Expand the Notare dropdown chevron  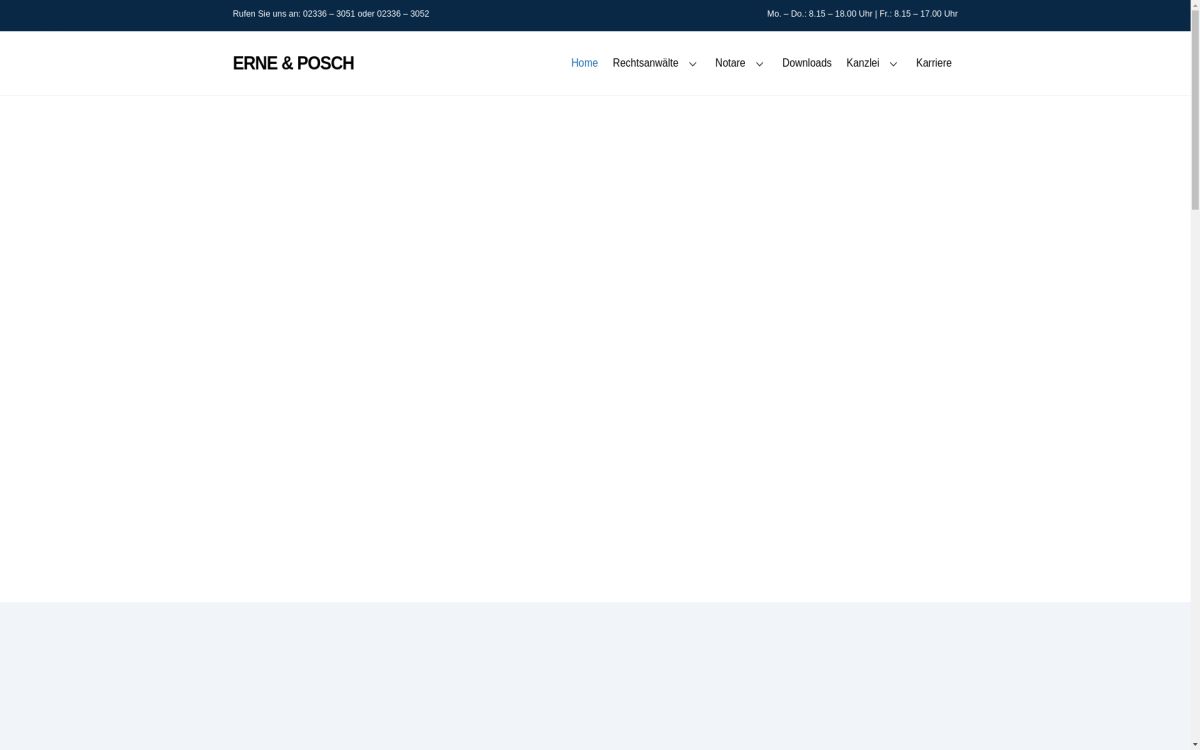[x=759, y=63]
